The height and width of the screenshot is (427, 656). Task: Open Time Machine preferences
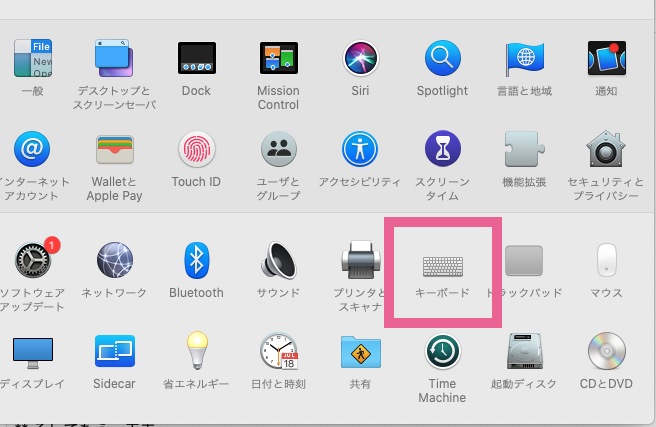coord(443,351)
